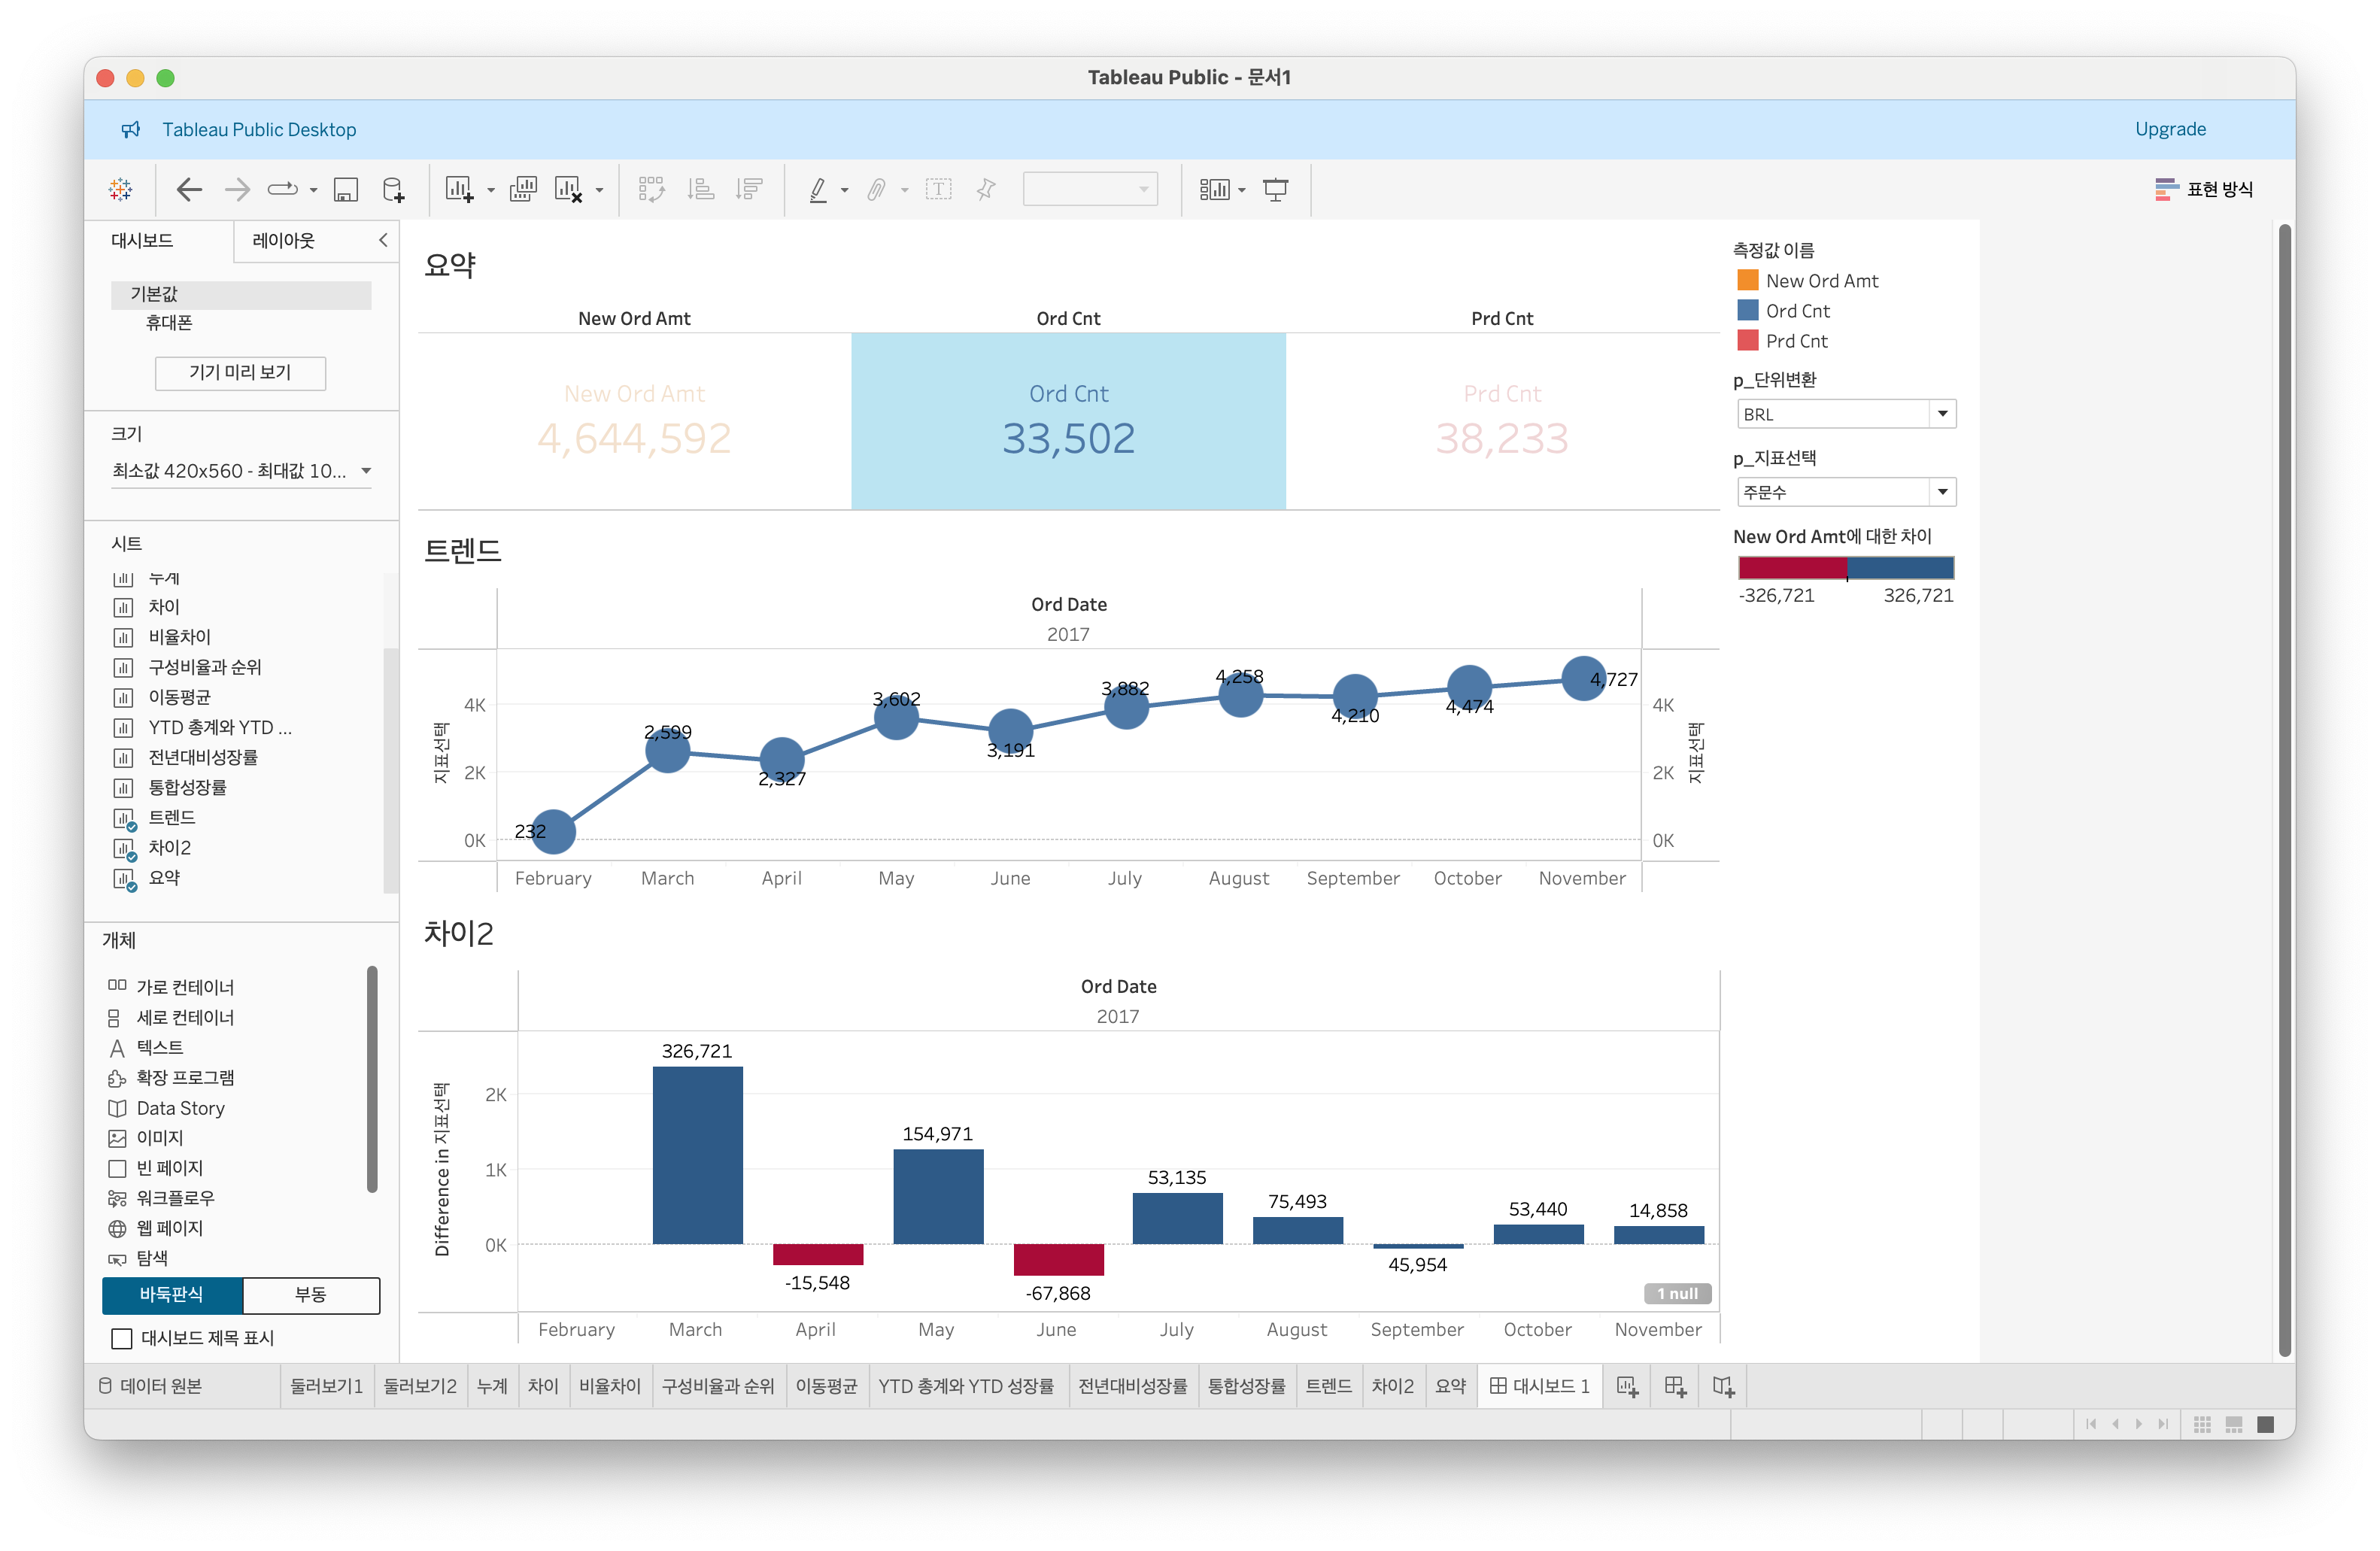Select the 부동 layout toggle

[310, 1294]
